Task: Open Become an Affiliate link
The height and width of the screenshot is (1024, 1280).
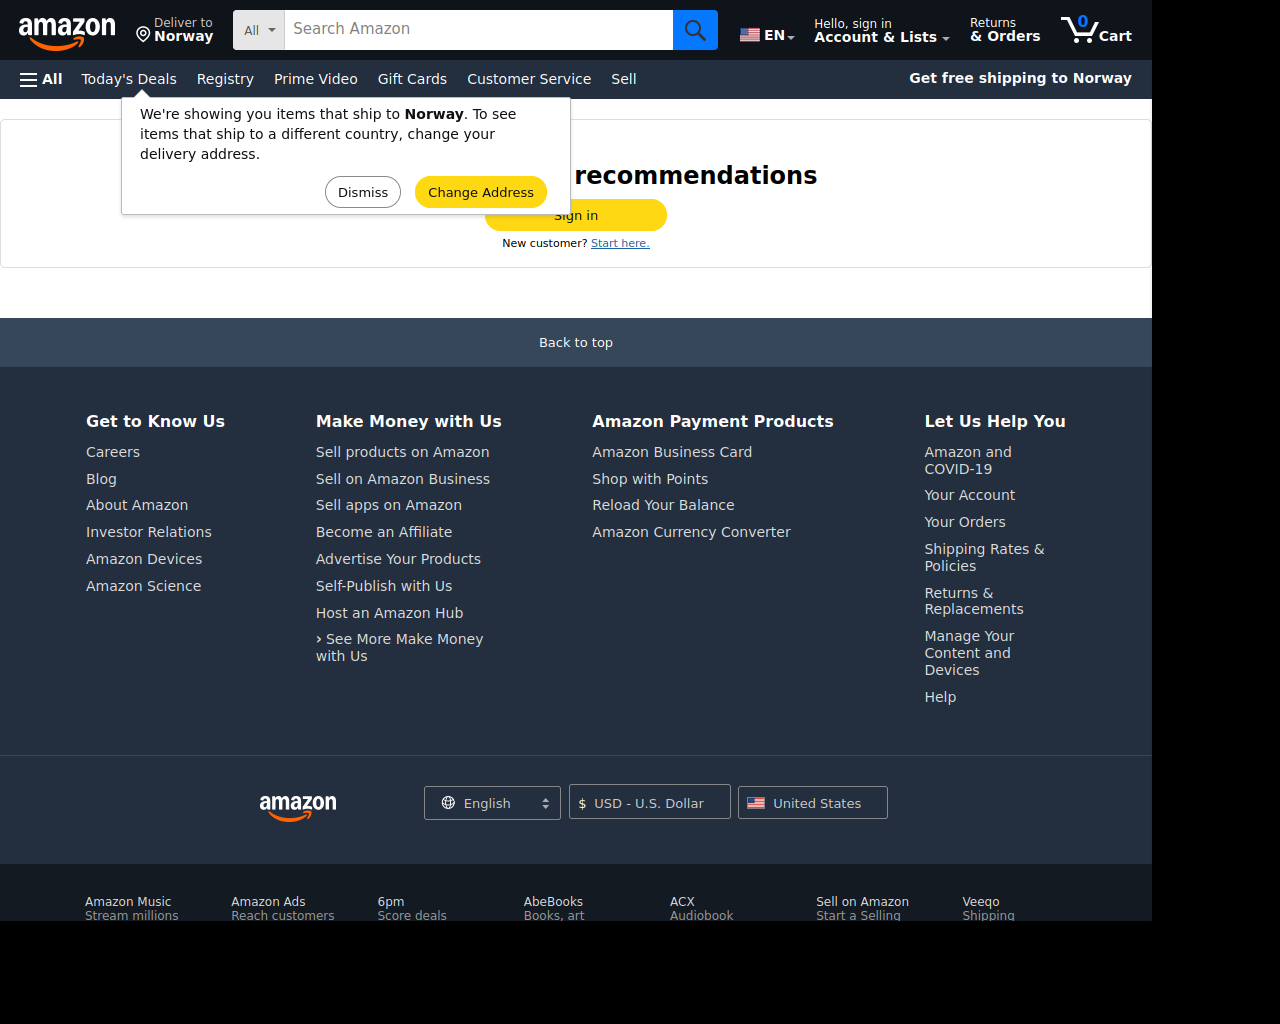Action: (384, 532)
